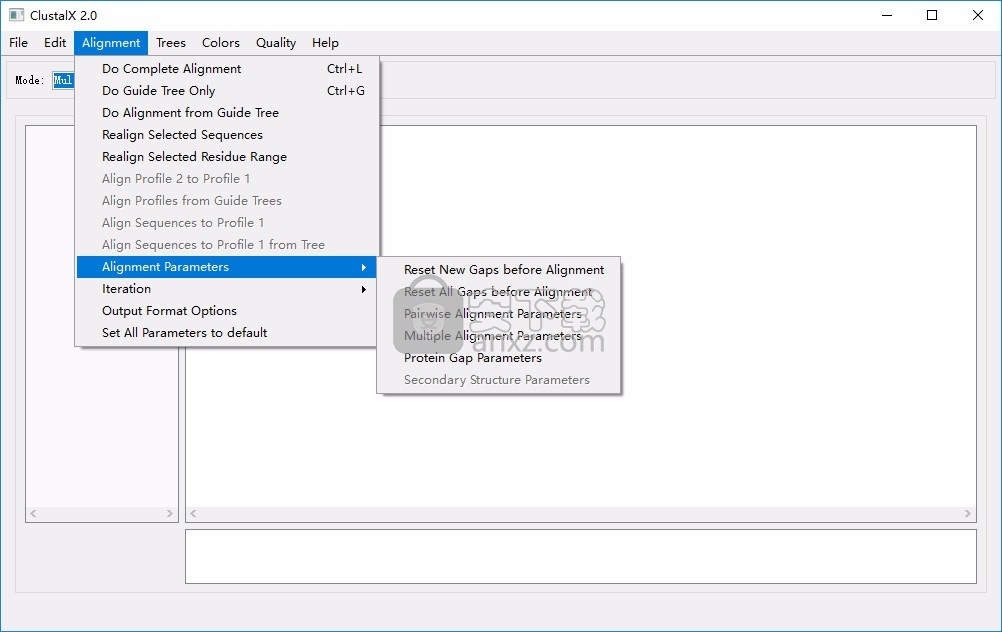Open the File menu

click(x=19, y=43)
